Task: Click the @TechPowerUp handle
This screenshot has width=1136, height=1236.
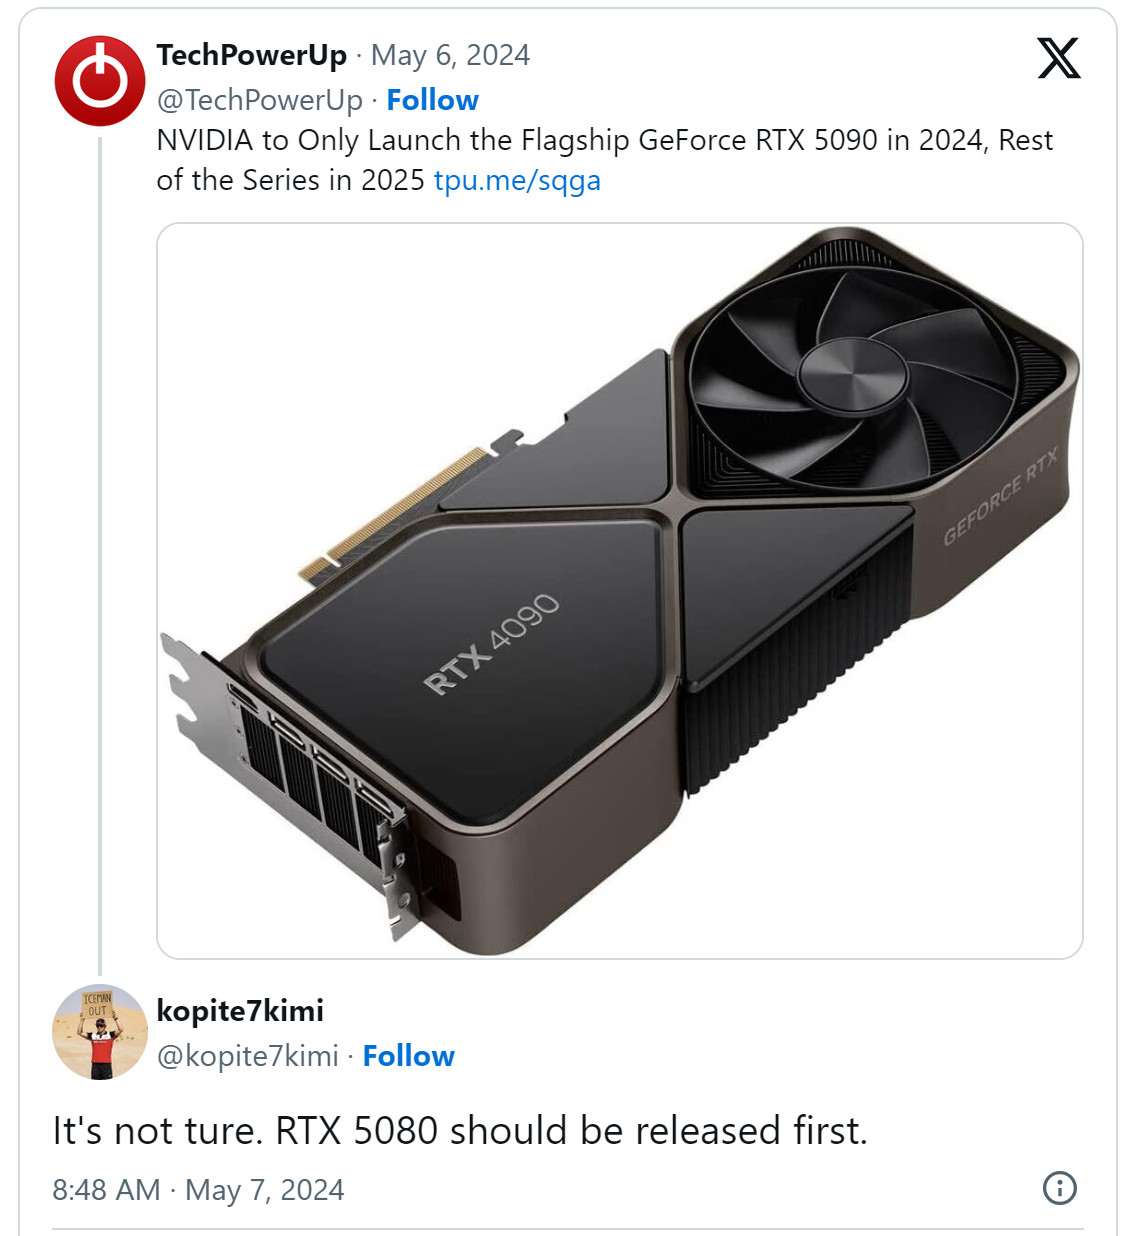Action: (258, 99)
